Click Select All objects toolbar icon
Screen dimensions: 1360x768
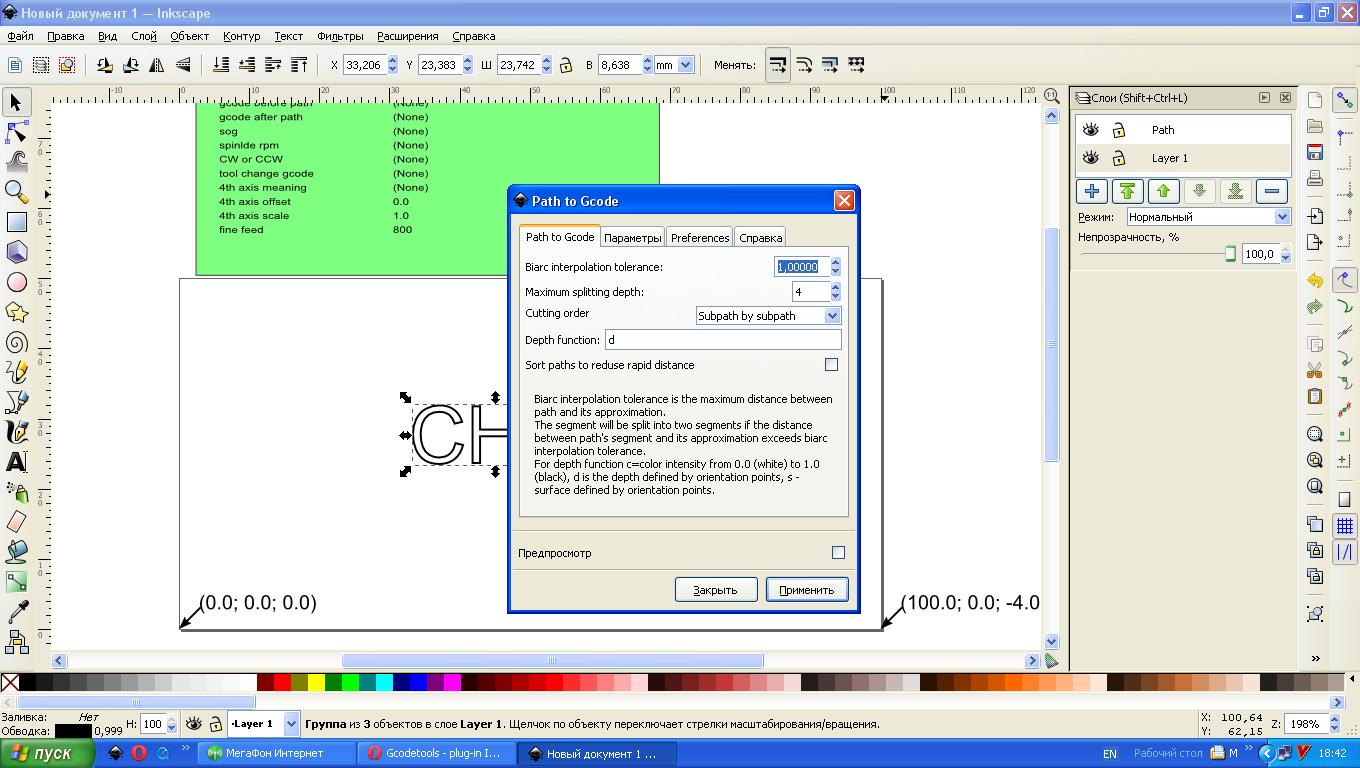click(15, 65)
